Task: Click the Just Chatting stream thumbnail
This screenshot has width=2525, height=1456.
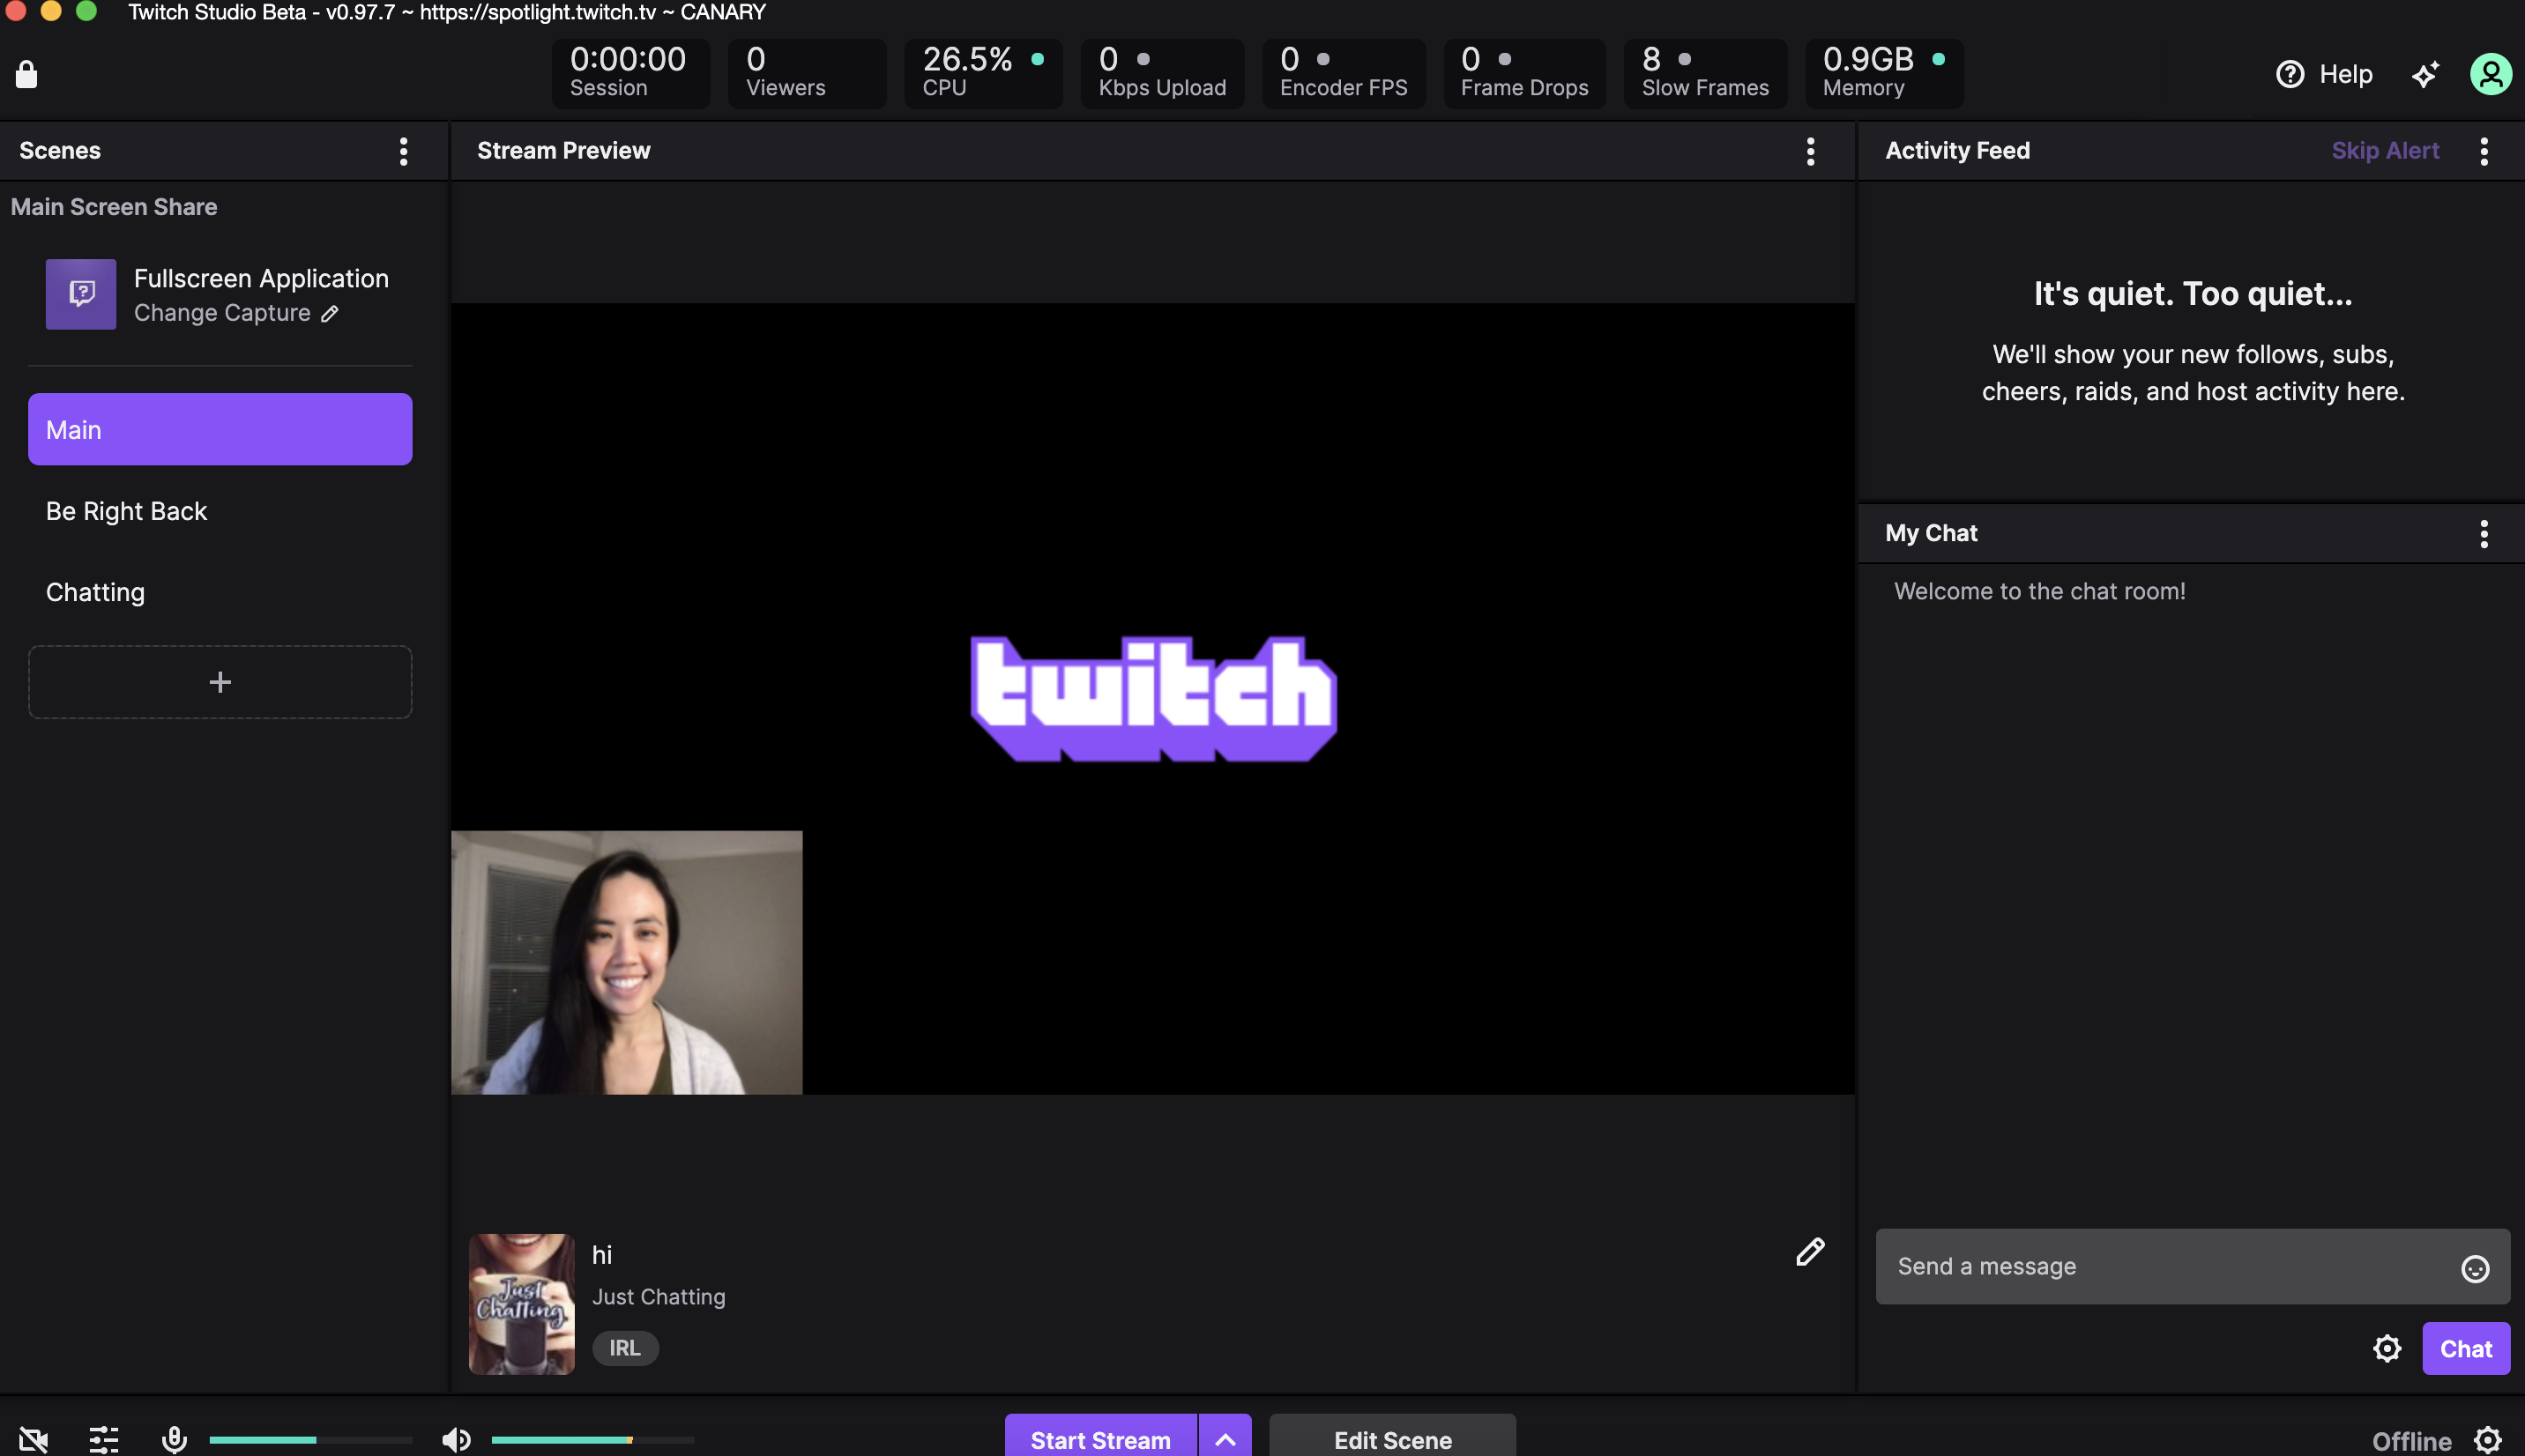Action: click(522, 1304)
